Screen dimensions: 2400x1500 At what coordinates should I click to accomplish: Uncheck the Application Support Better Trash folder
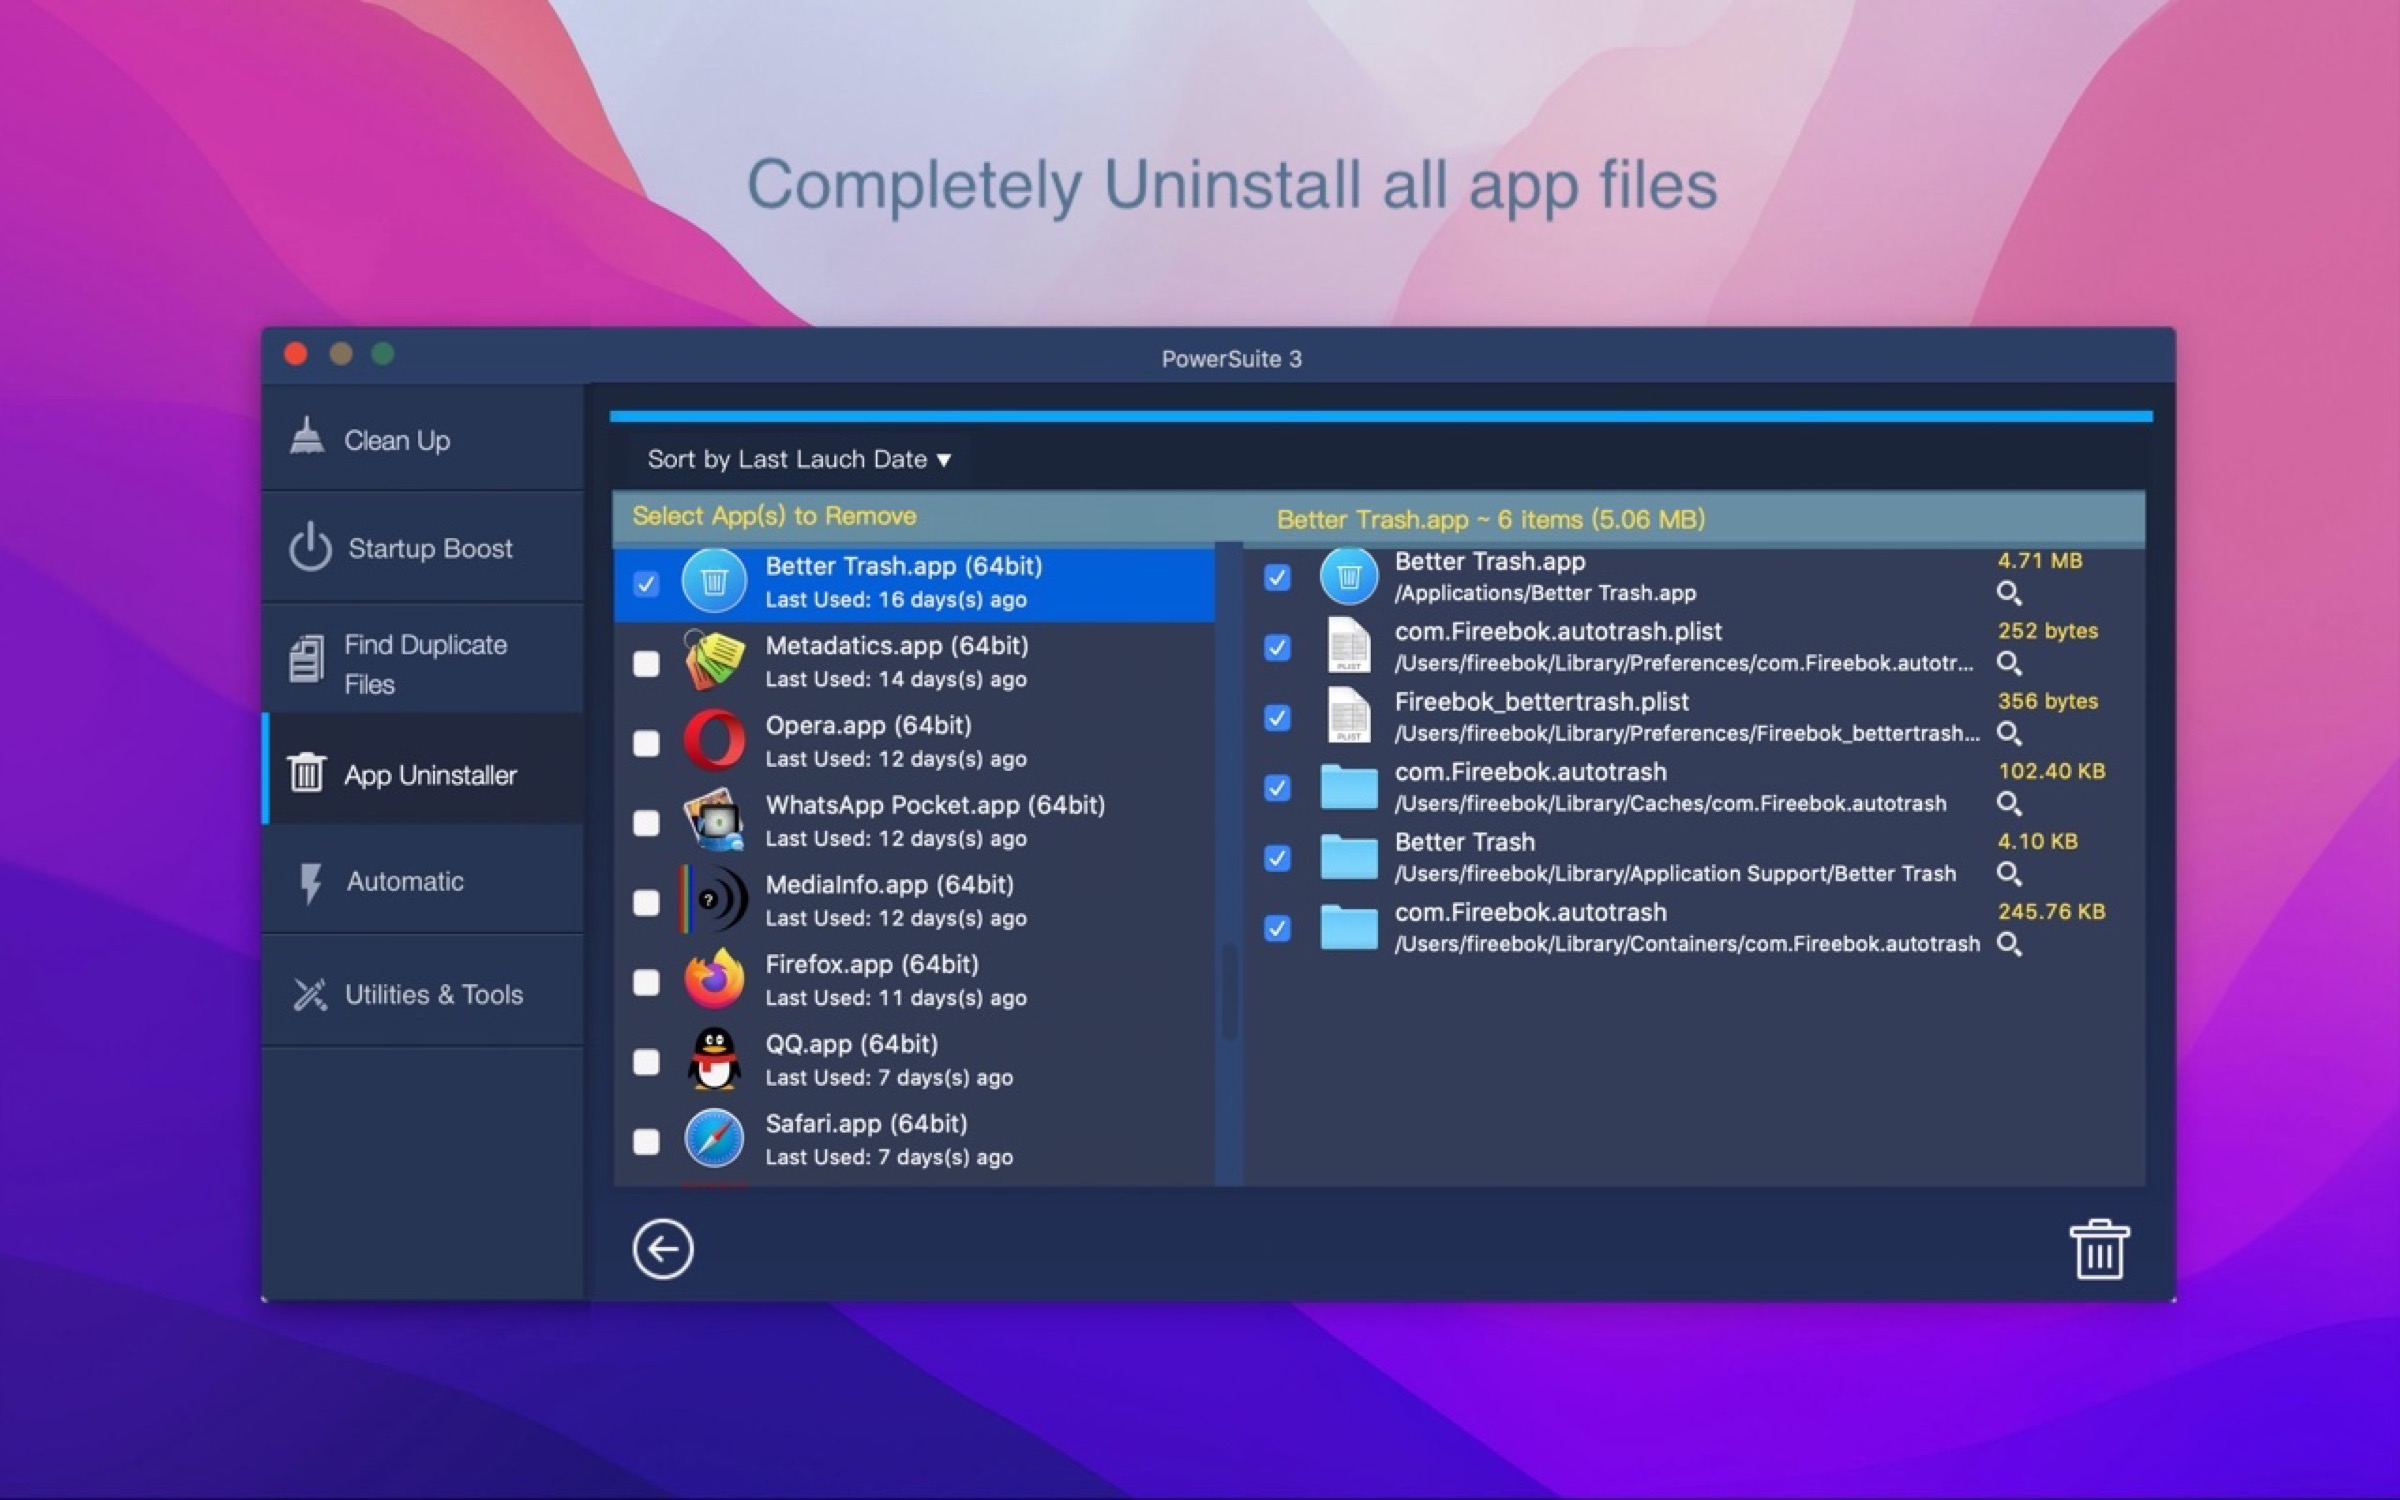pos(1277,858)
